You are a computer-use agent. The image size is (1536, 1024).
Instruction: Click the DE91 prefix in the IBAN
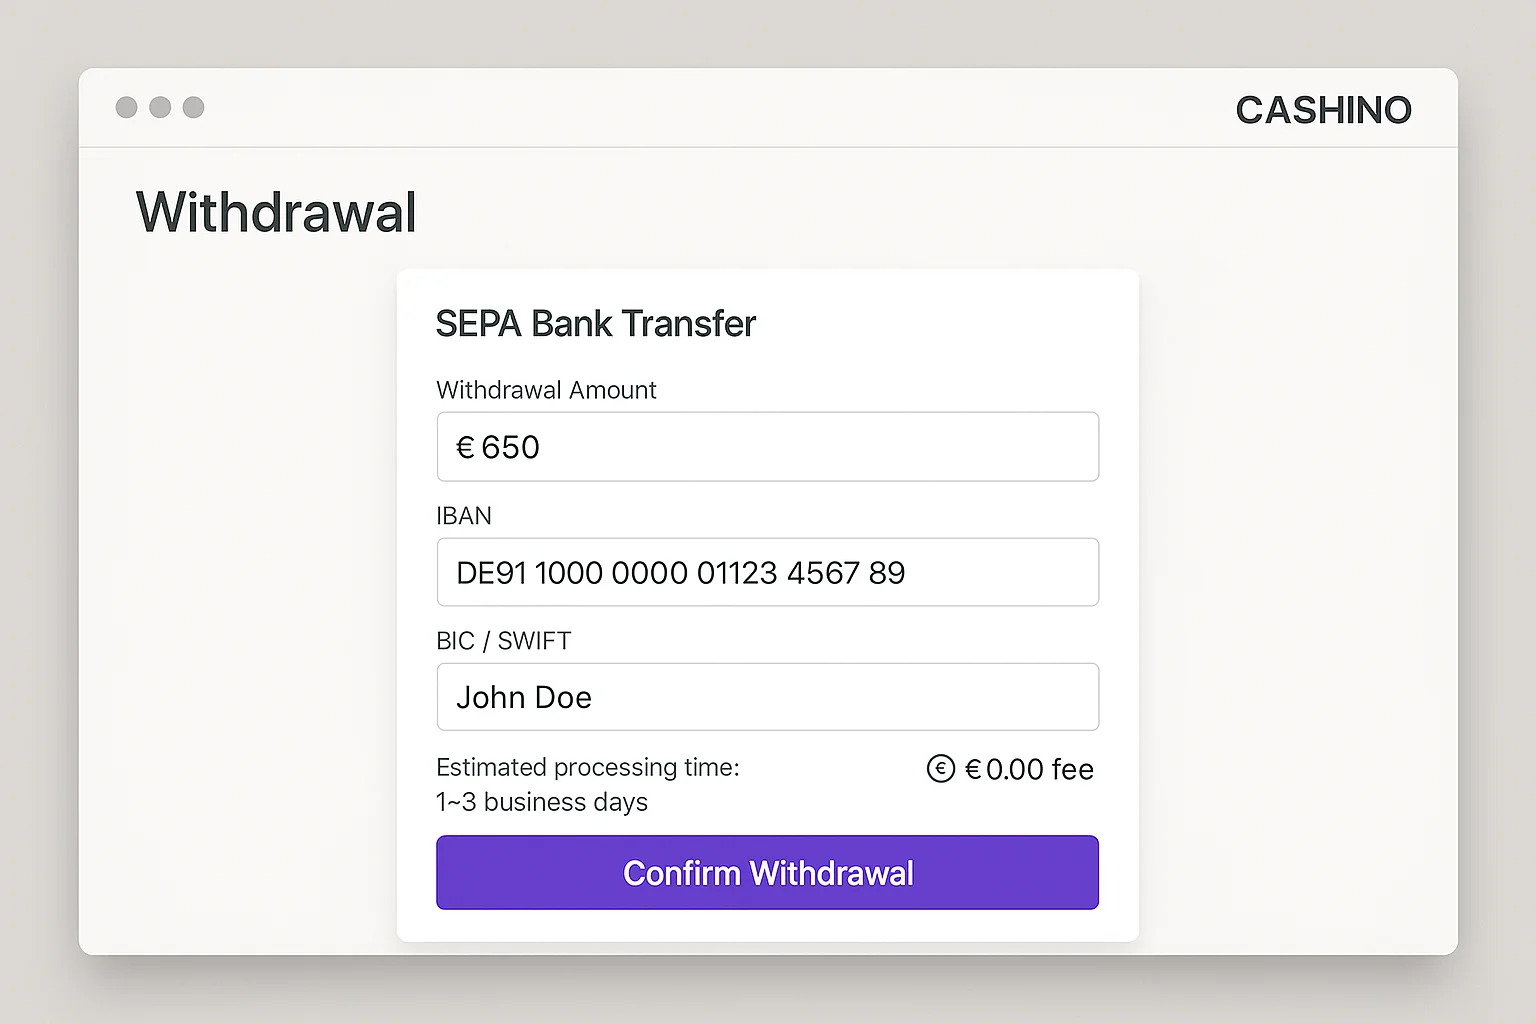[491, 573]
